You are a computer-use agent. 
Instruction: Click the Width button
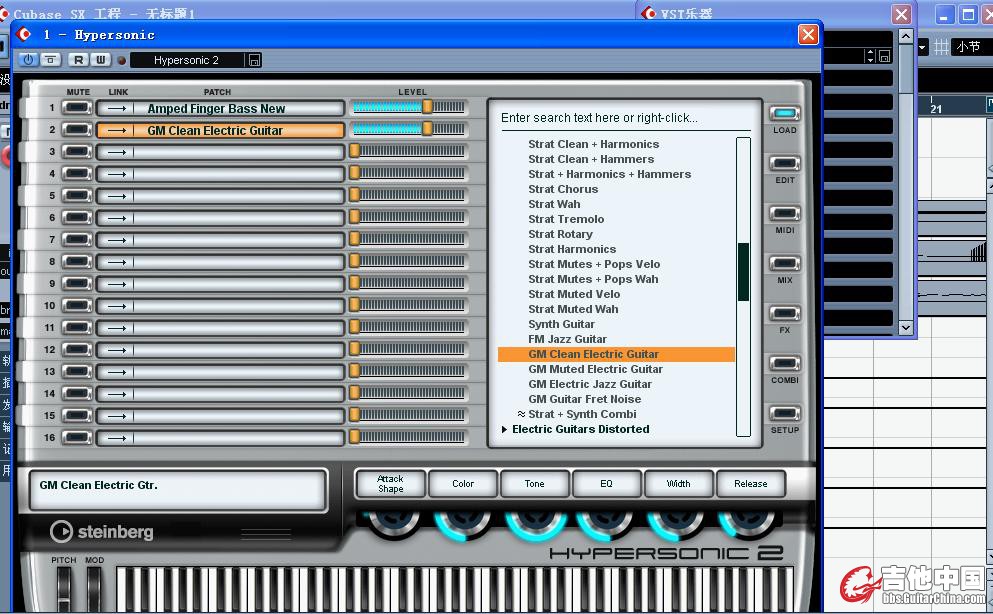[678, 484]
